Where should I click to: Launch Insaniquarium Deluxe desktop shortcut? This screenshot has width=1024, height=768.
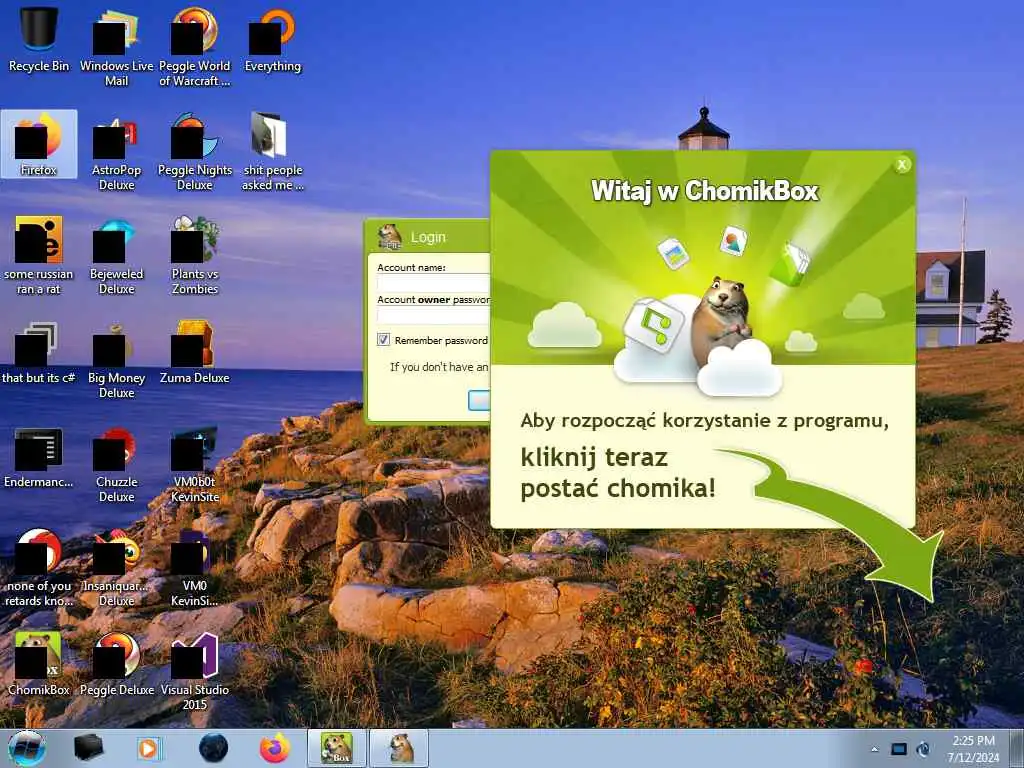tap(116, 568)
